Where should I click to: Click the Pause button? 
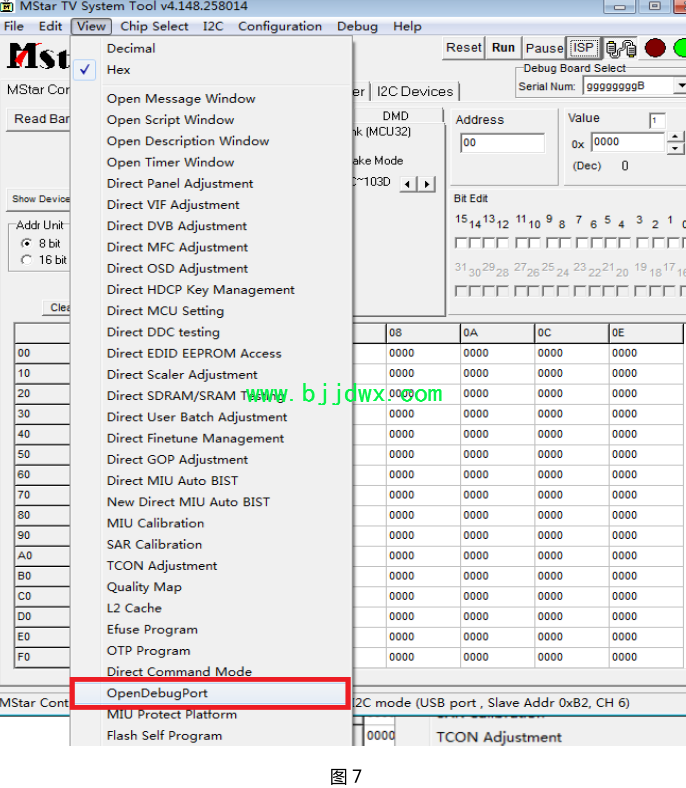click(x=544, y=48)
